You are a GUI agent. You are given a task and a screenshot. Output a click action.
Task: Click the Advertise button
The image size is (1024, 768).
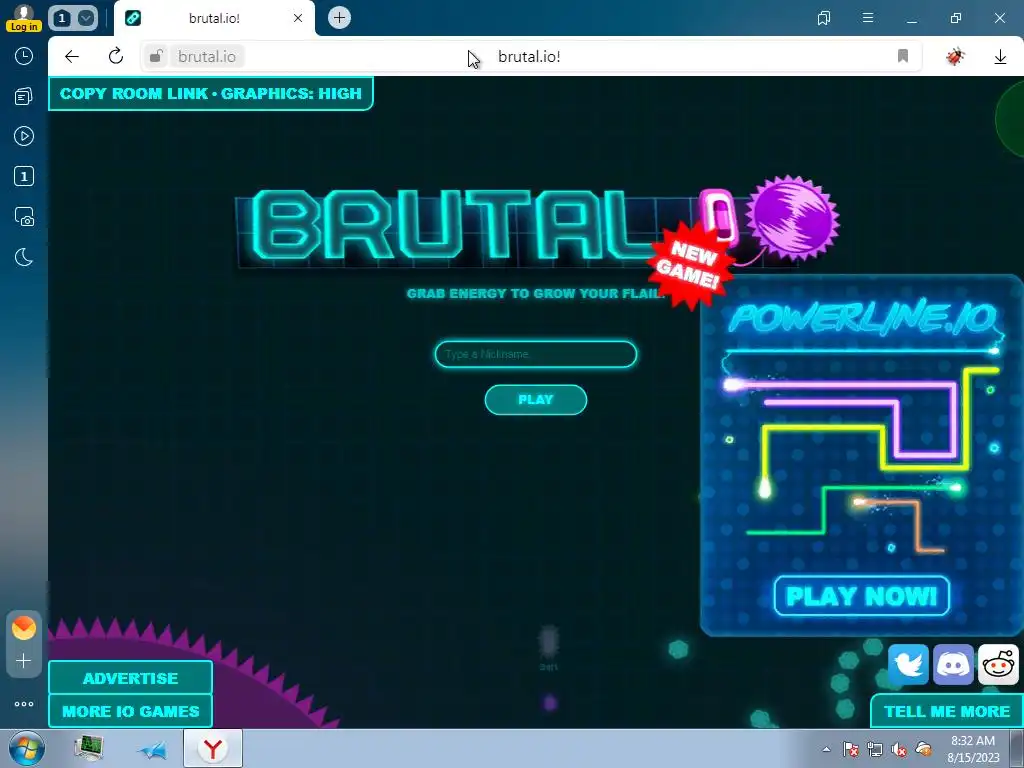pyautogui.click(x=131, y=678)
